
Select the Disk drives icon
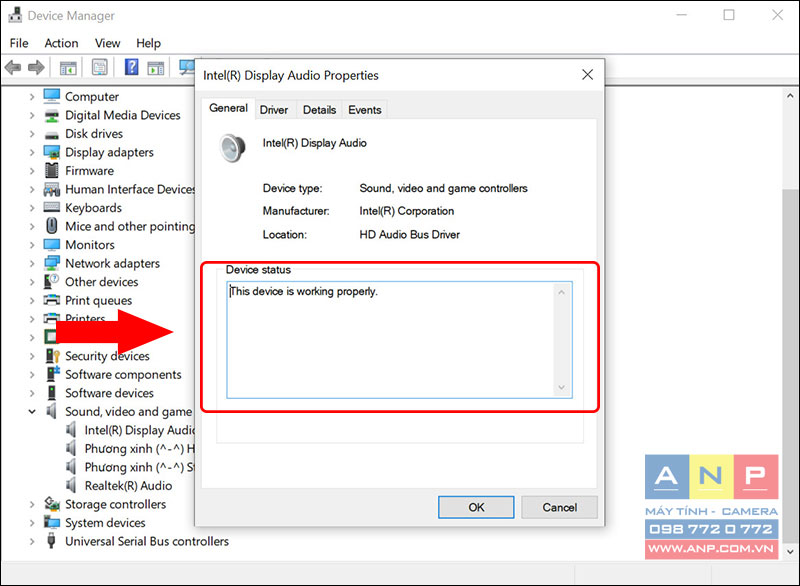(52, 135)
